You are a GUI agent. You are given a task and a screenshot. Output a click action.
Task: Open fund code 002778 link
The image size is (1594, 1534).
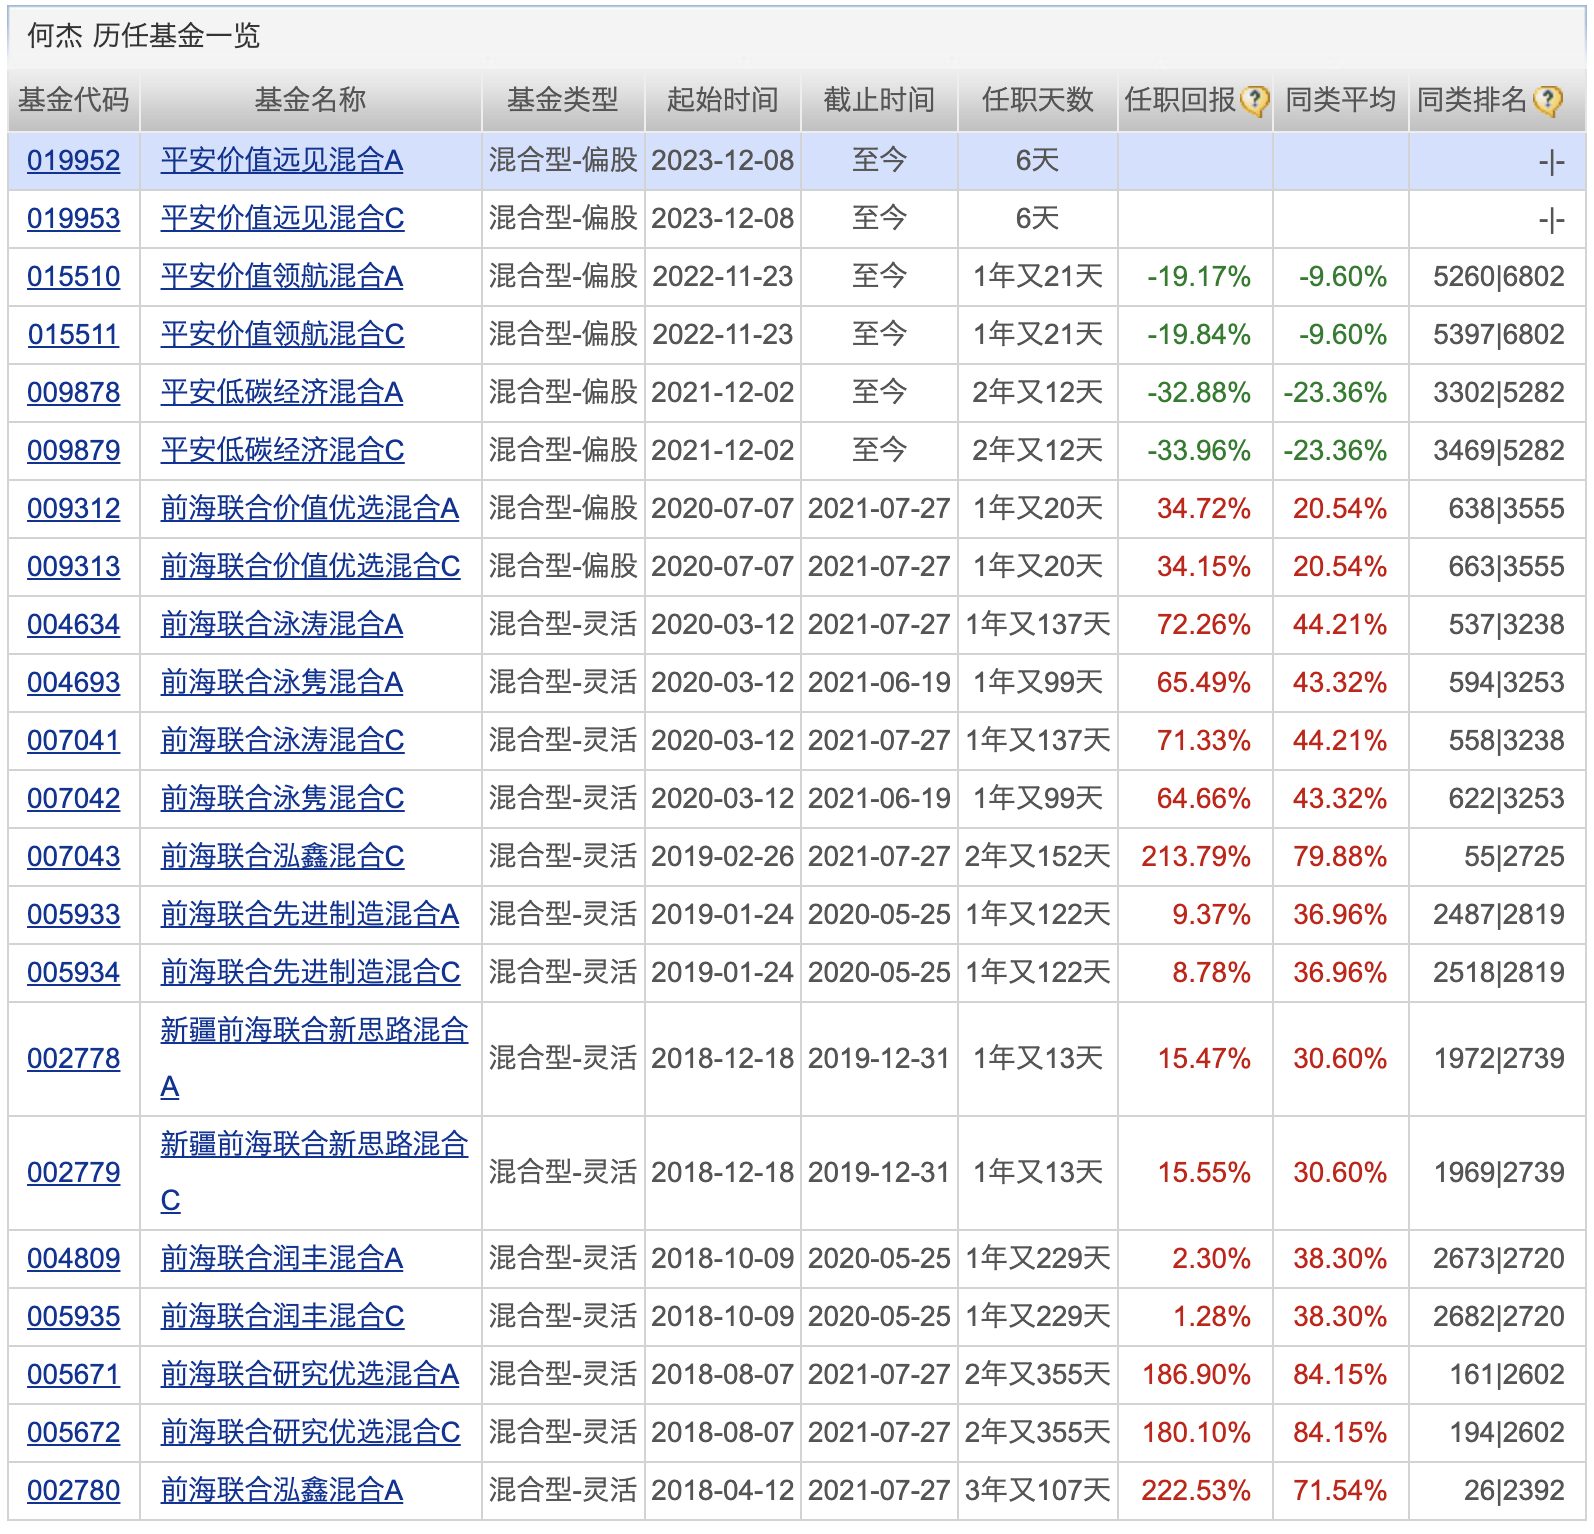pyautogui.click(x=74, y=1059)
